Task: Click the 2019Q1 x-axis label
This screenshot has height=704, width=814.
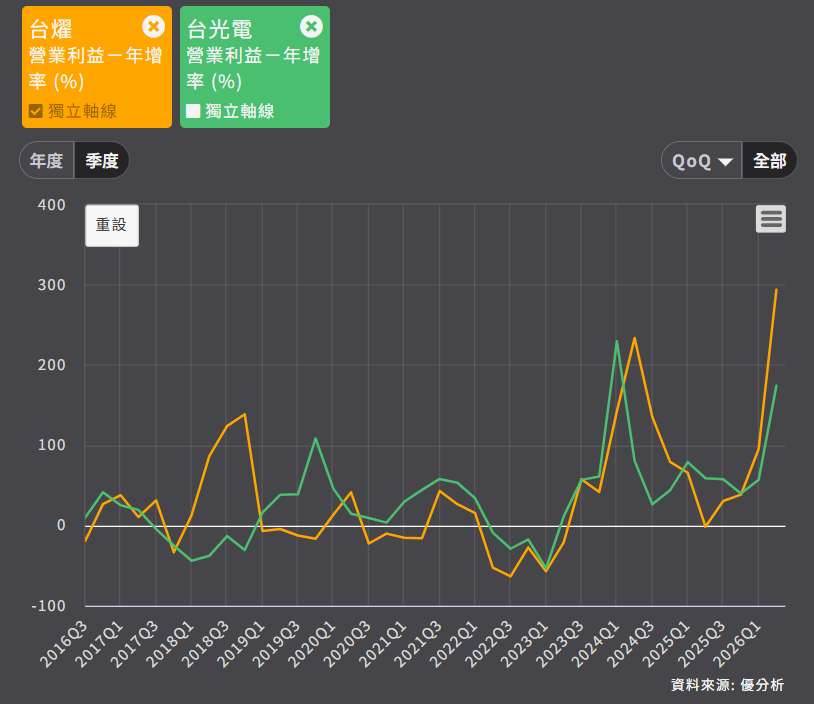Action: click(241, 643)
